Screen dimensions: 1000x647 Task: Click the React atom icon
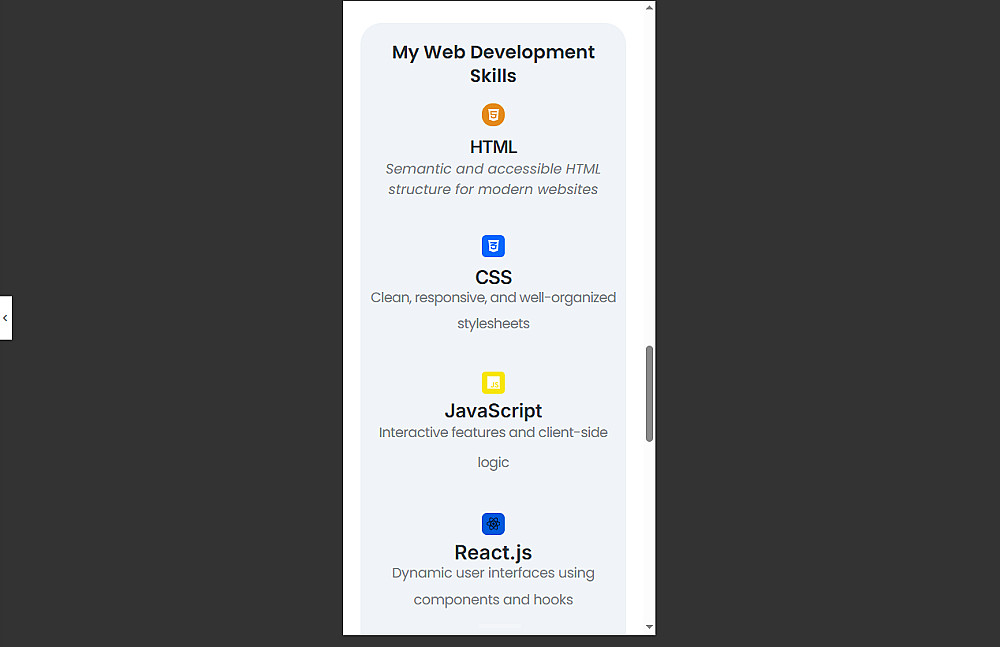pyautogui.click(x=493, y=524)
